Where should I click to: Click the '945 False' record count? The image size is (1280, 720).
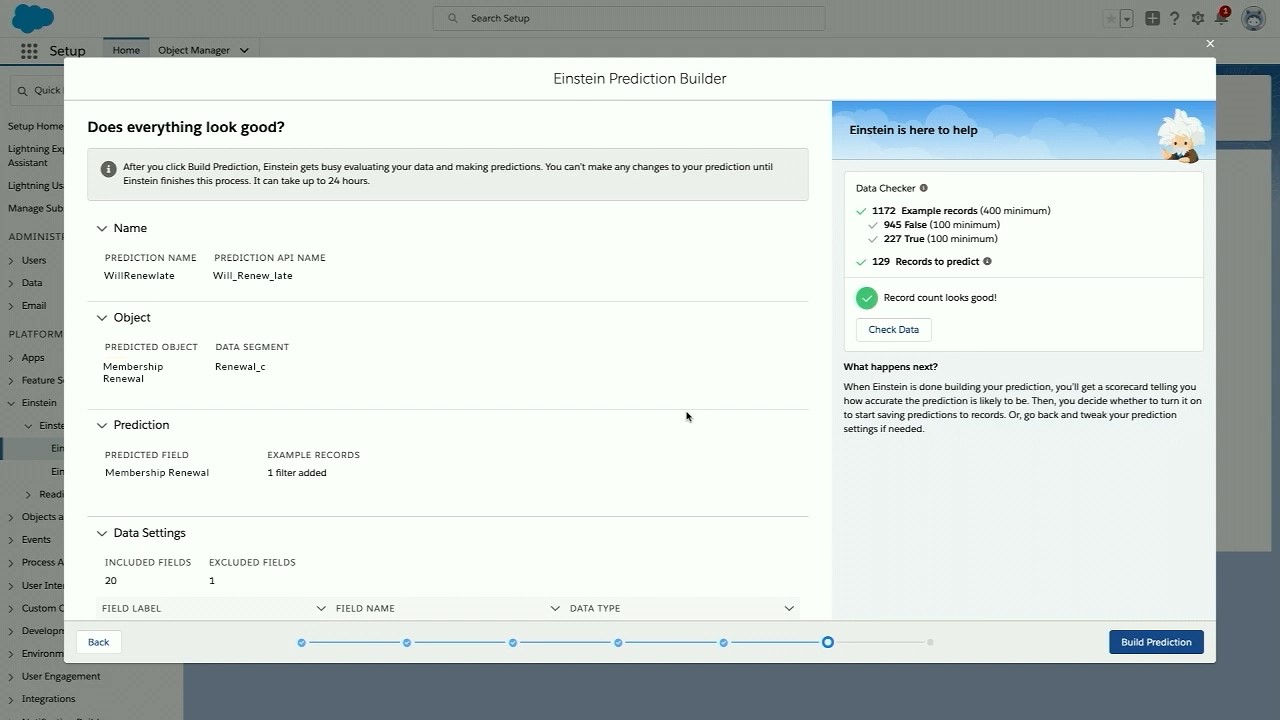click(941, 225)
